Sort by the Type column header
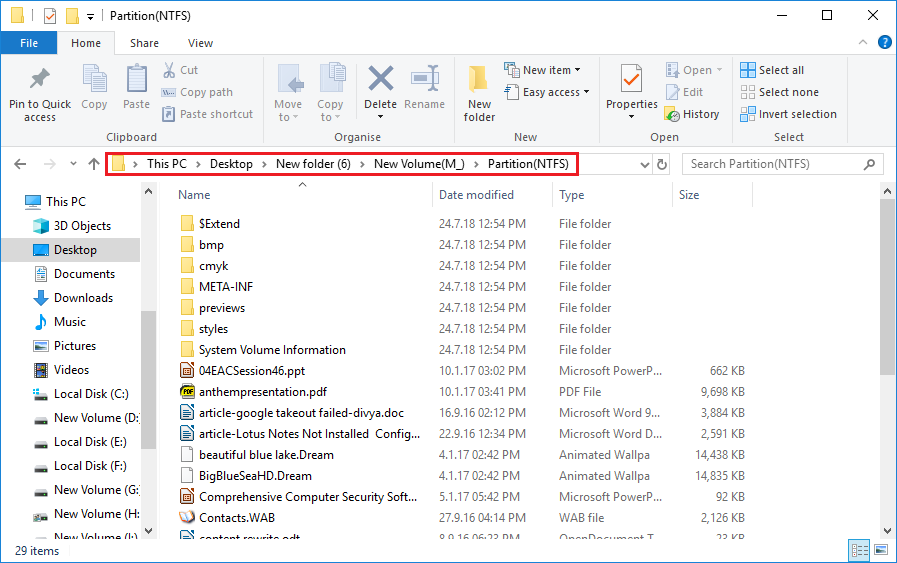The height and width of the screenshot is (563, 897). (x=613, y=195)
